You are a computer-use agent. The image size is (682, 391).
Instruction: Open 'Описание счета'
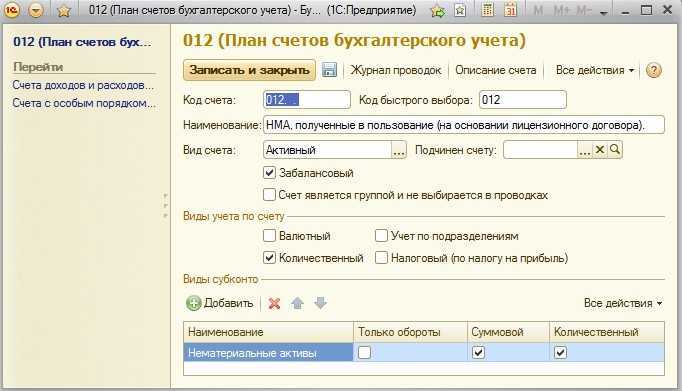(495, 70)
